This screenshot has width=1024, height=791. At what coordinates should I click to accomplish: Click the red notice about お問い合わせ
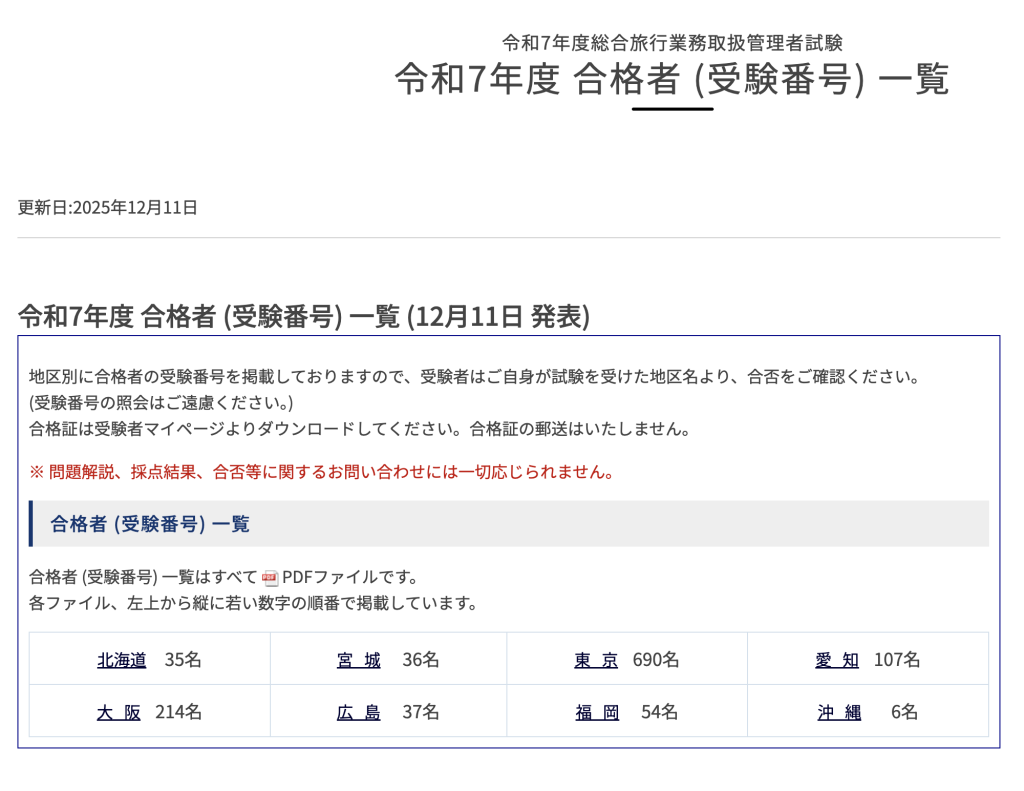coord(322,472)
